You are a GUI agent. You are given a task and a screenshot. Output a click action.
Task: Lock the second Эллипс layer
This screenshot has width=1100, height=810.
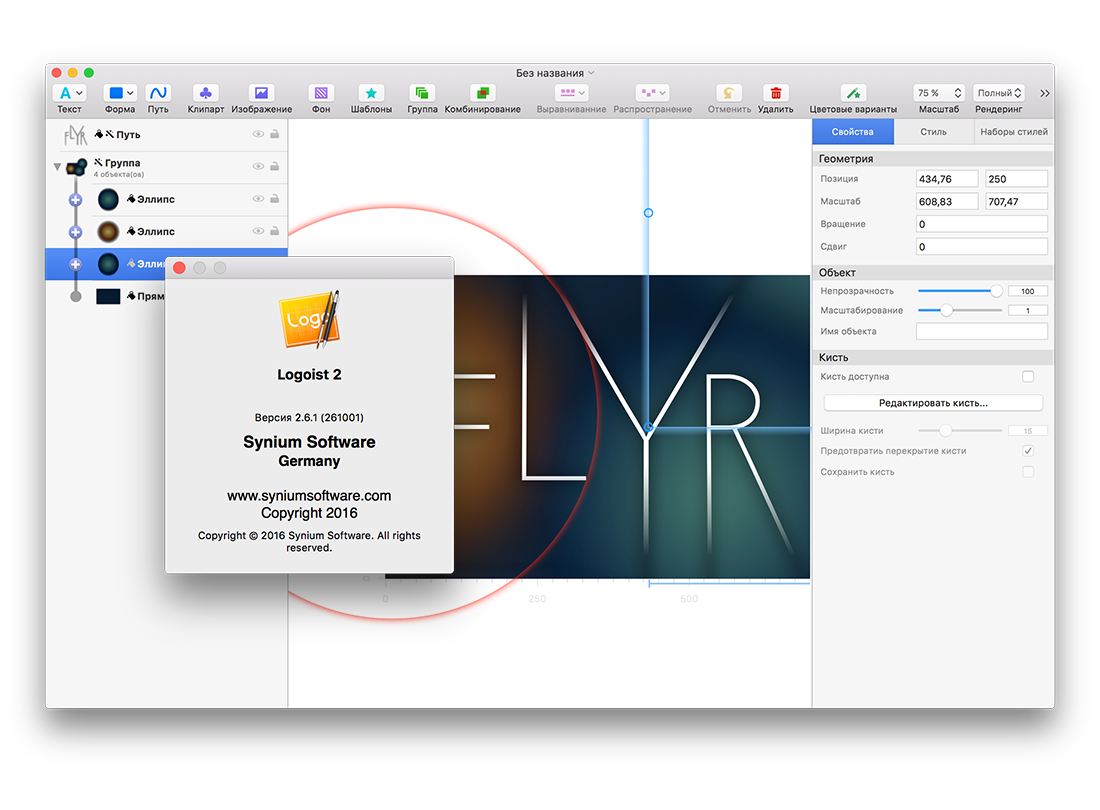(274, 231)
